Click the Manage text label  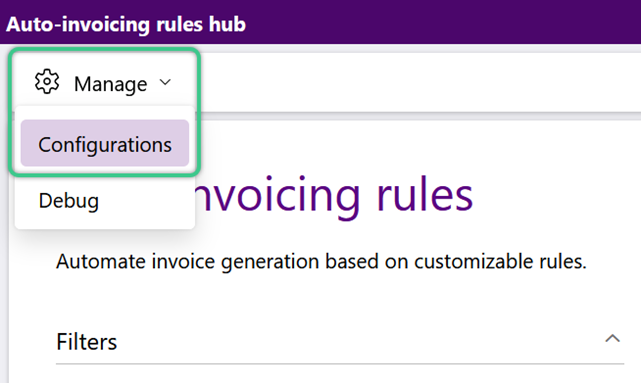click(x=110, y=85)
